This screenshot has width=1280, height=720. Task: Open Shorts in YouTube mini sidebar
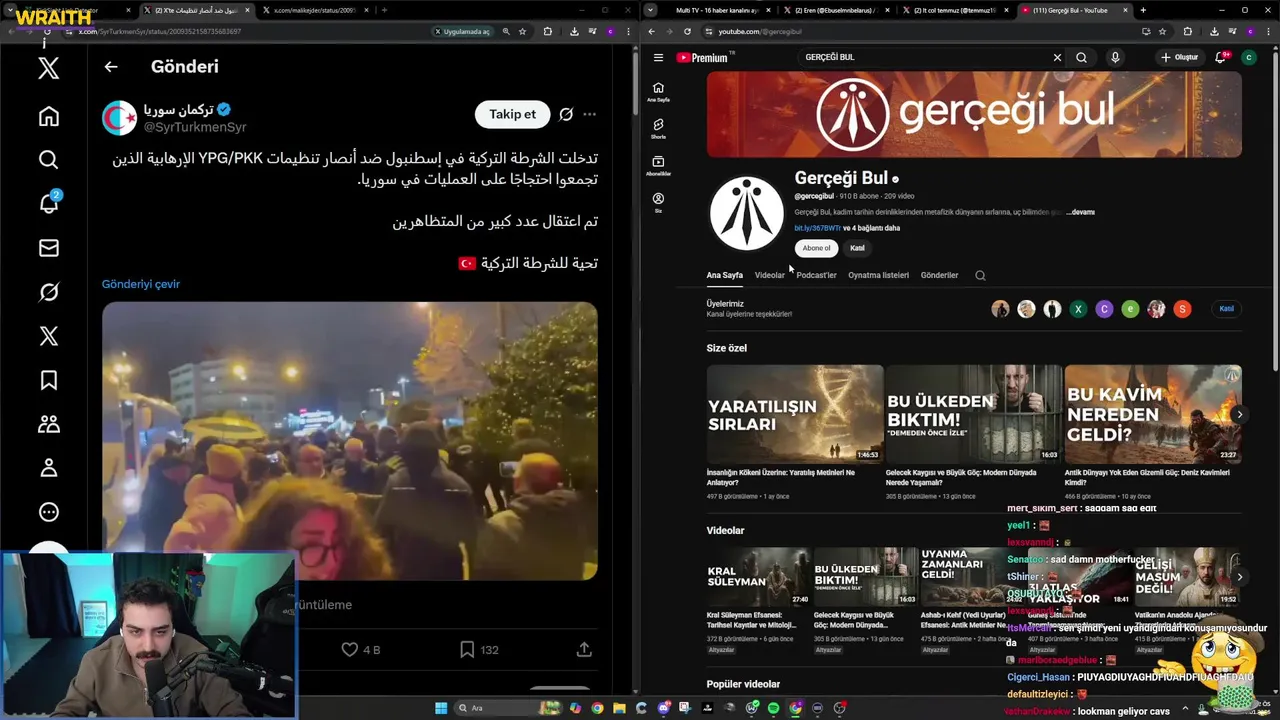click(x=658, y=128)
